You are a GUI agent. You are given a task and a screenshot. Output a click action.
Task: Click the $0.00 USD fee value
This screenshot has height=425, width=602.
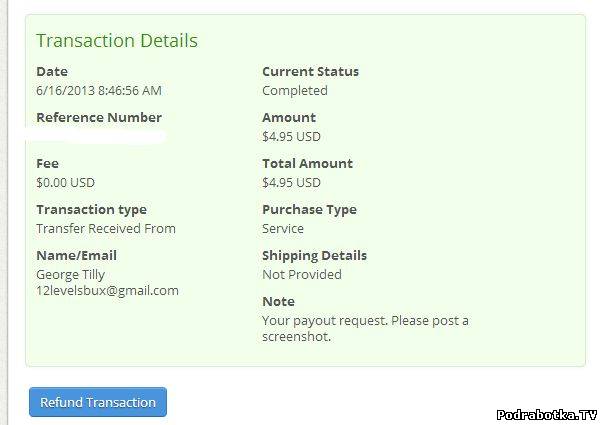point(65,182)
